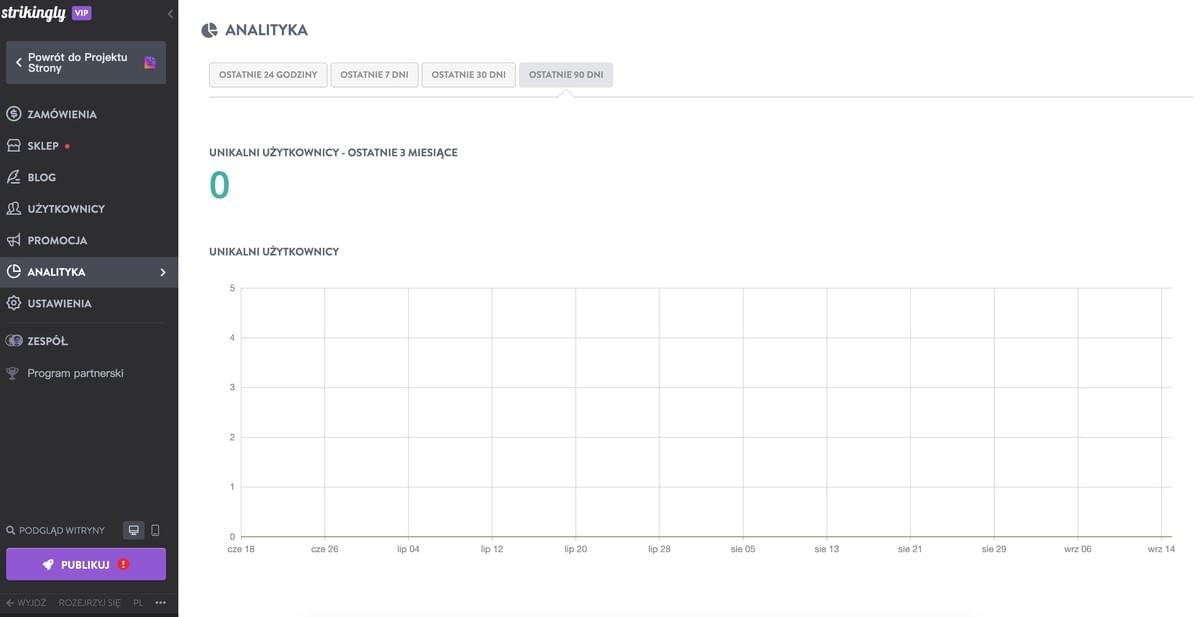The width and height of the screenshot is (1200, 617).
Task: Select the Ostatnie 90 dni tab
Action: 566,75
